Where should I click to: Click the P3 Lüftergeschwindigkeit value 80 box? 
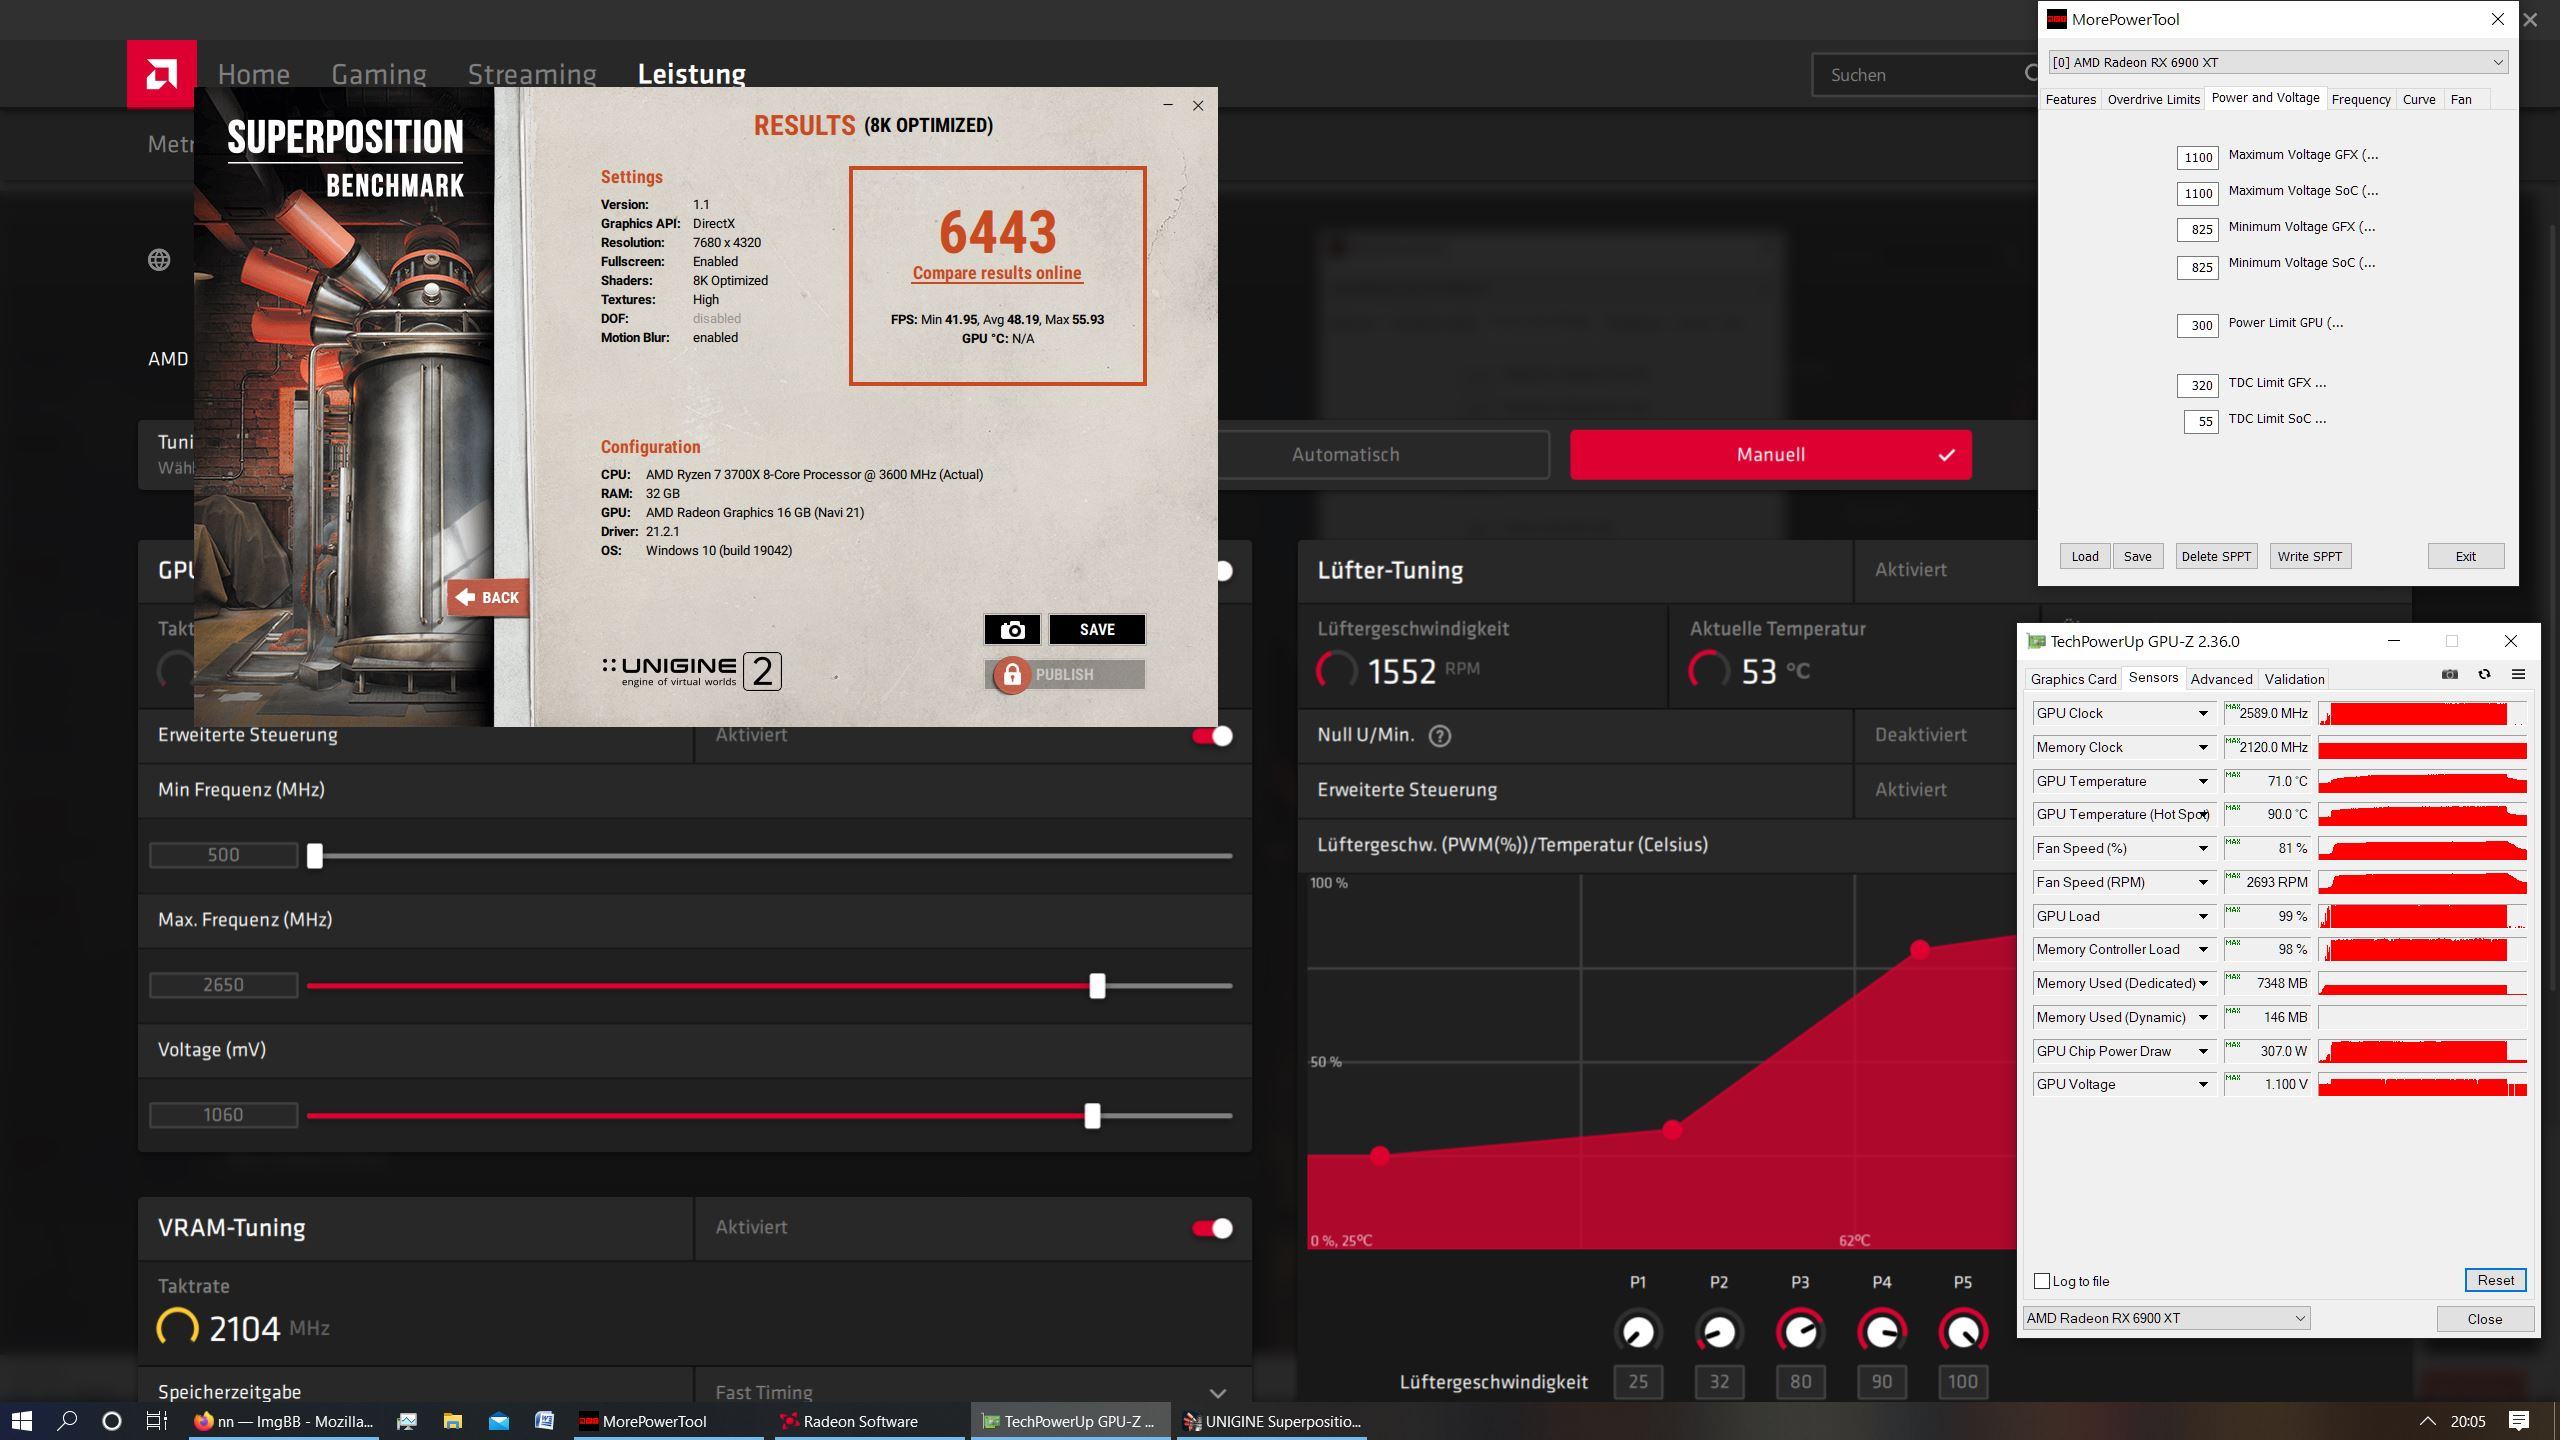coord(1800,1382)
